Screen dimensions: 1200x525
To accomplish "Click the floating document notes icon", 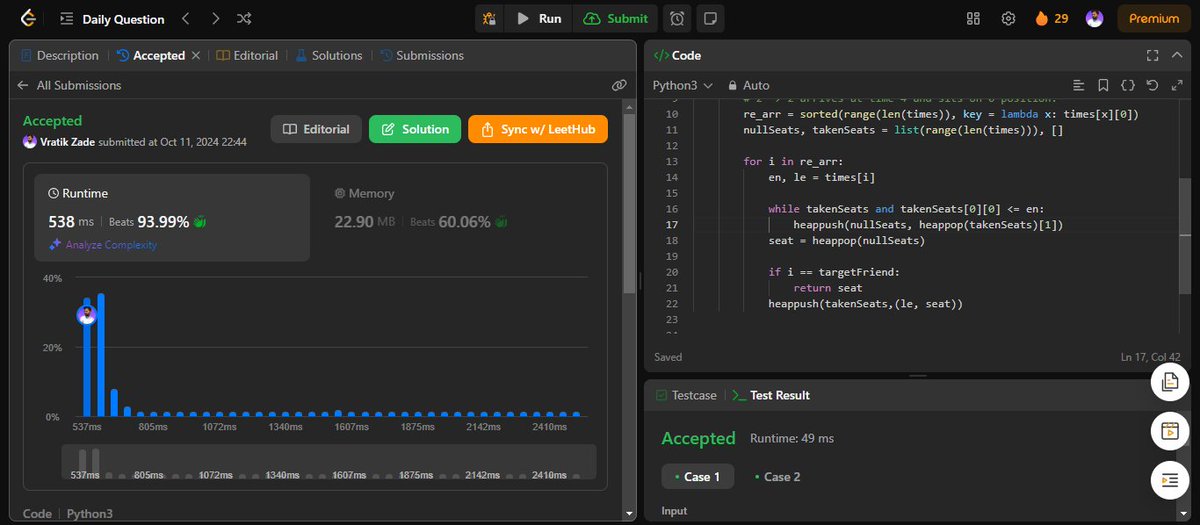I will pyautogui.click(x=1170, y=382).
